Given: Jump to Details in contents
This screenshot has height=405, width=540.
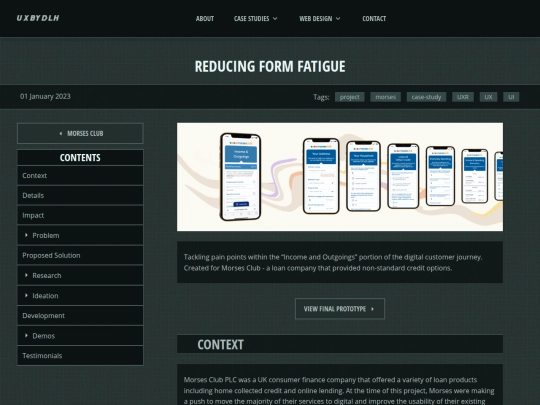Looking at the screenshot, I should [80, 196].
